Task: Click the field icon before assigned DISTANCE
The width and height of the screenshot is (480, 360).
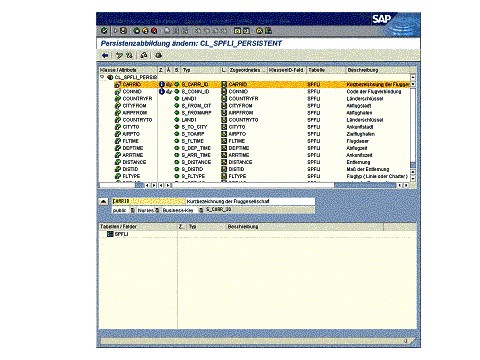Action: tap(224, 162)
